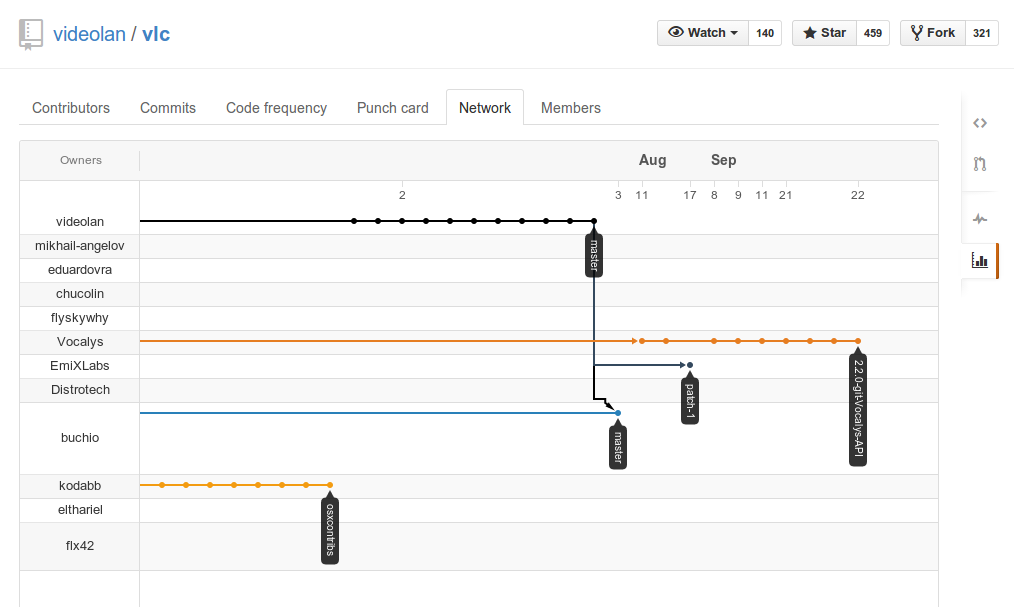Select the Network tab
The image size is (1014, 607).
pos(485,108)
